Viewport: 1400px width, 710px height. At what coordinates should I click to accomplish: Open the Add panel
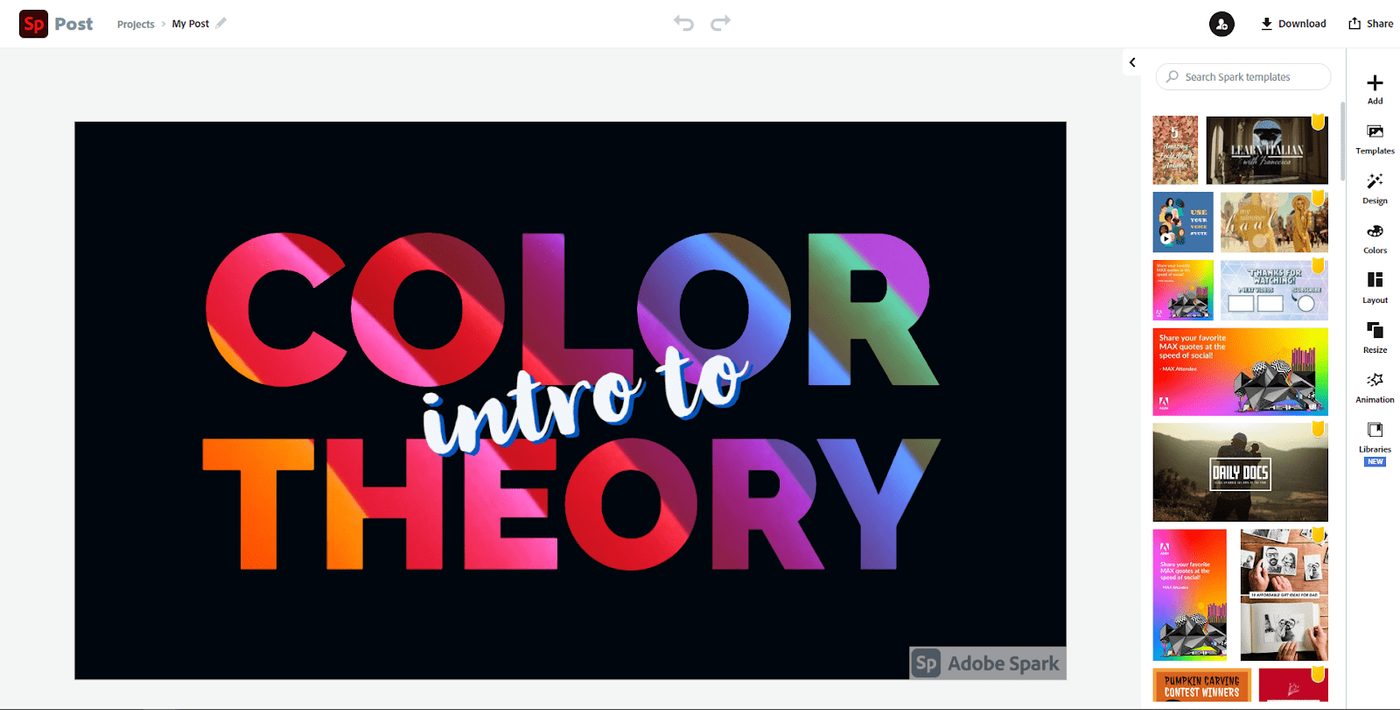tap(1374, 88)
